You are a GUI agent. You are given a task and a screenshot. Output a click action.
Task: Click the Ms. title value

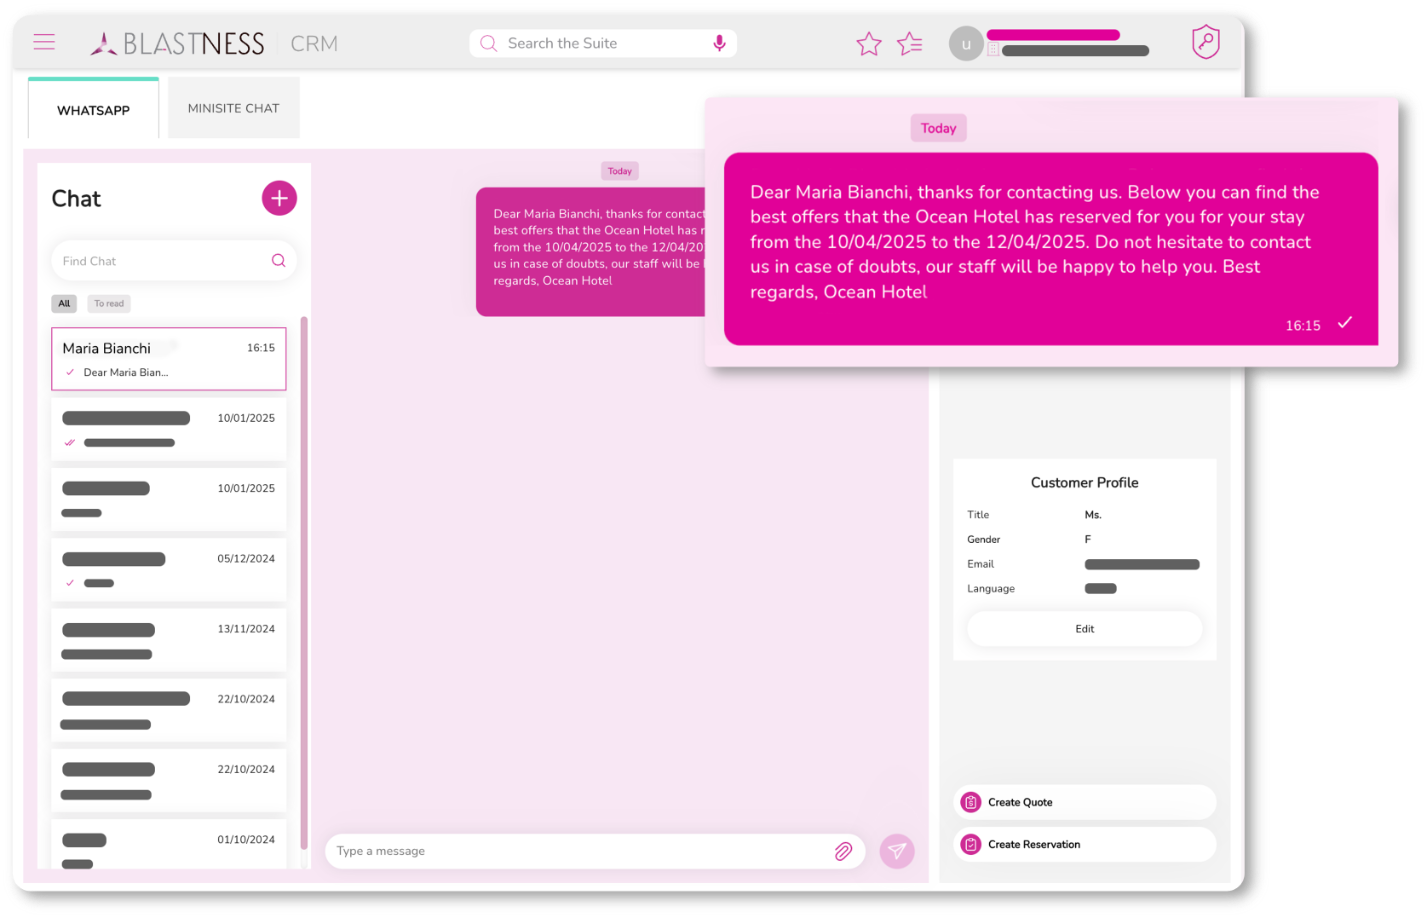(x=1093, y=515)
